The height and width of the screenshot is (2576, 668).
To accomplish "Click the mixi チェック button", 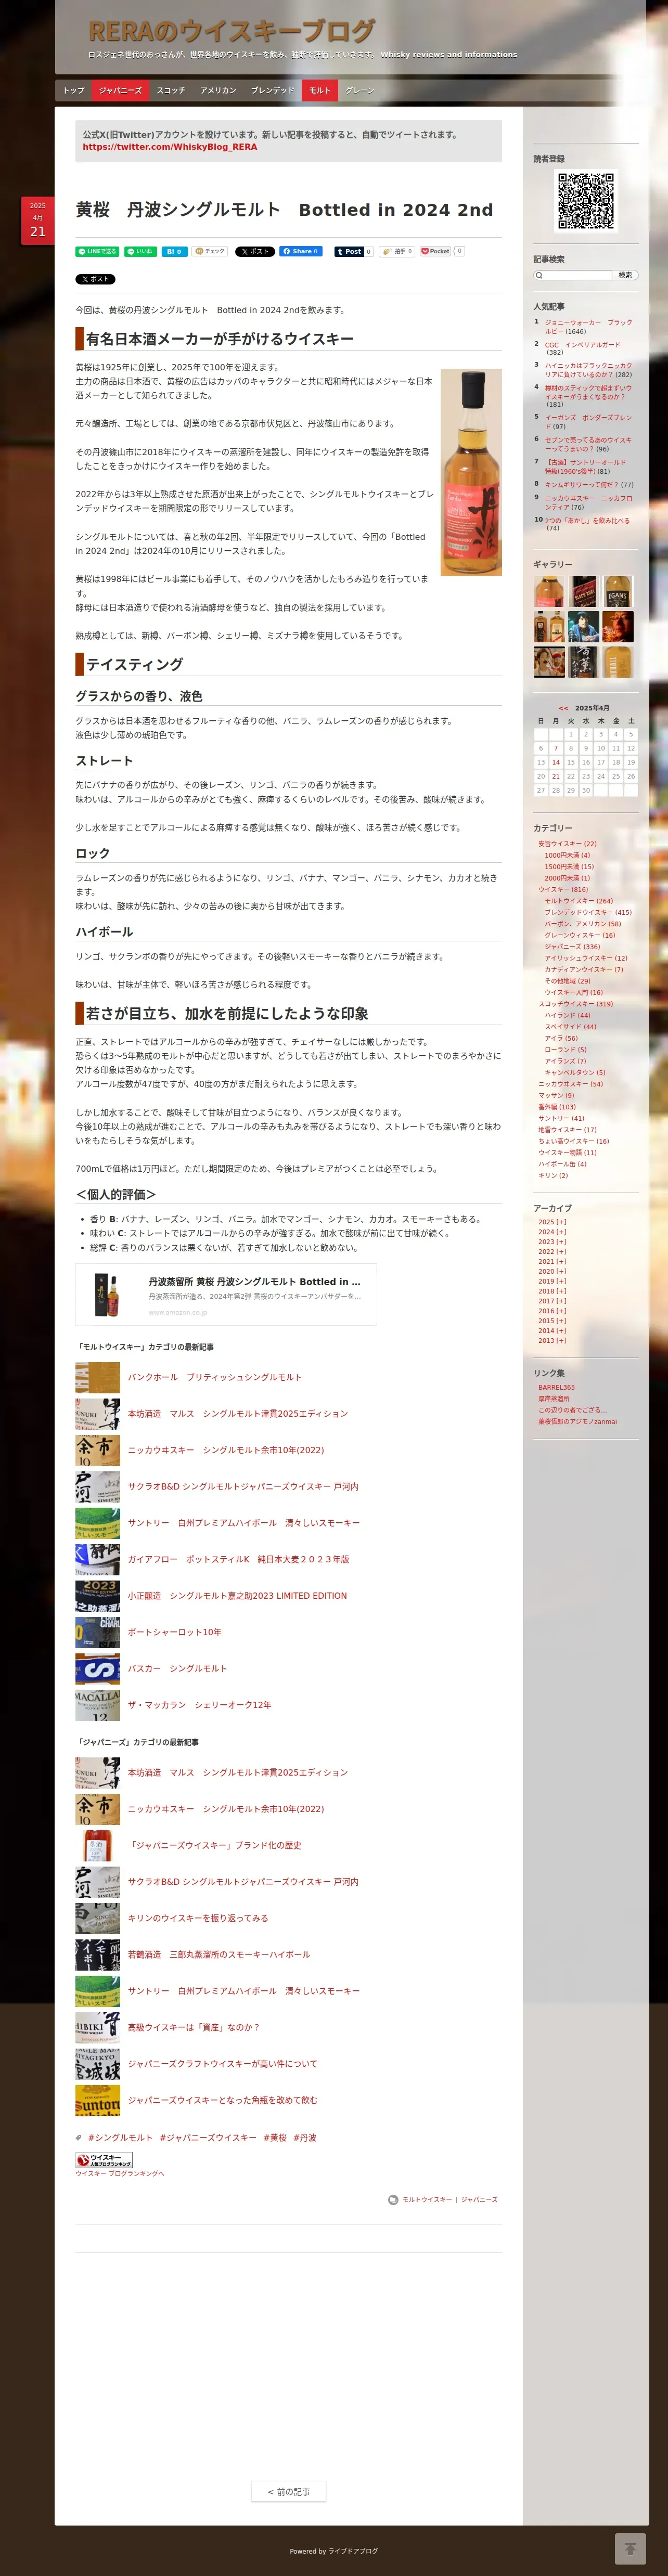I will (x=210, y=252).
